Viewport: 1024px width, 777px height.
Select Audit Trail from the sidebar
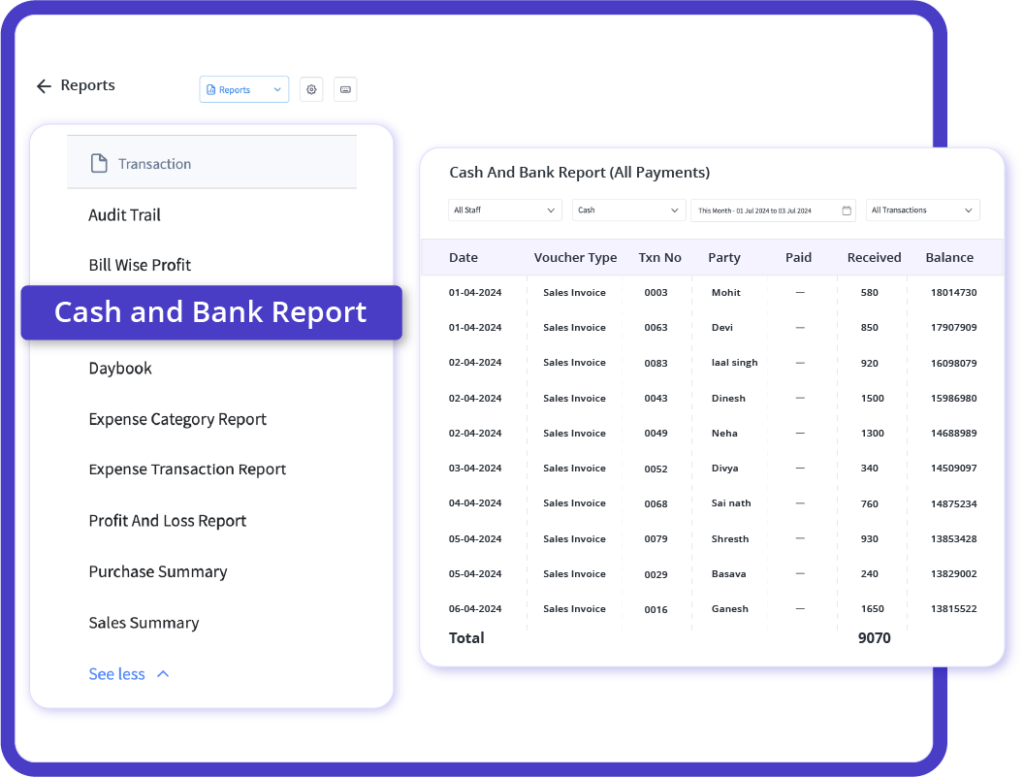(x=124, y=215)
